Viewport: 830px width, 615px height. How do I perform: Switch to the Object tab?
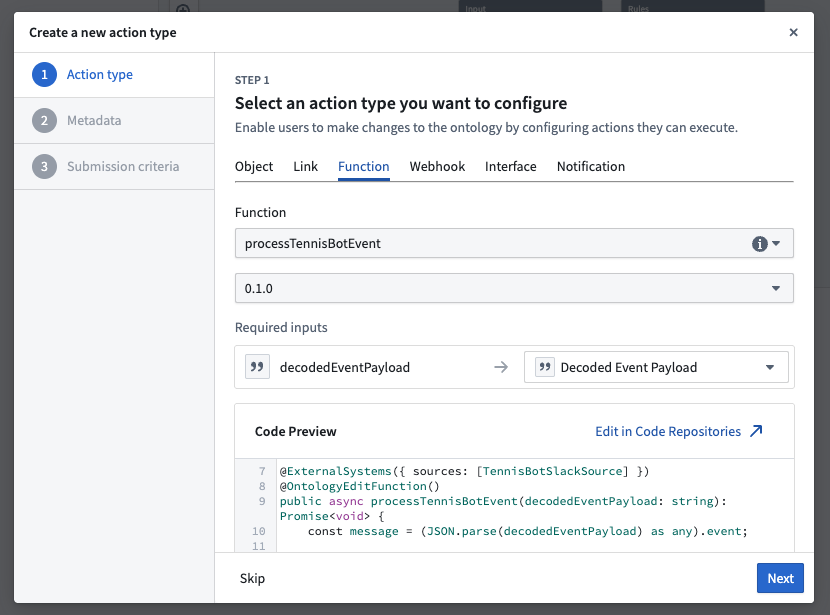254,166
